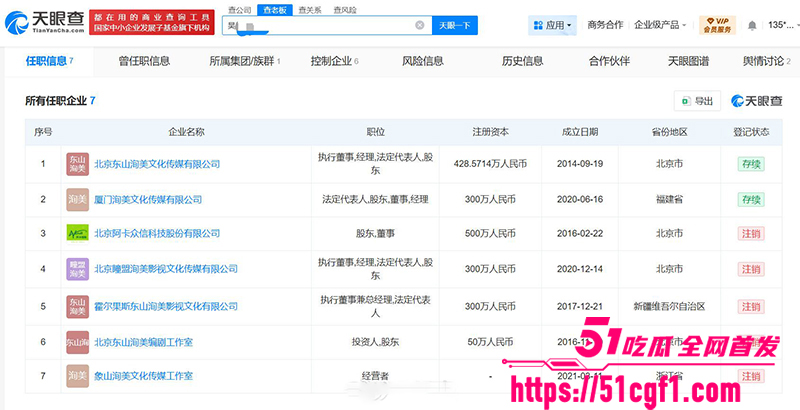
Task: Open 厦门洵美文化传媒有限公司 link
Action: click(148, 199)
